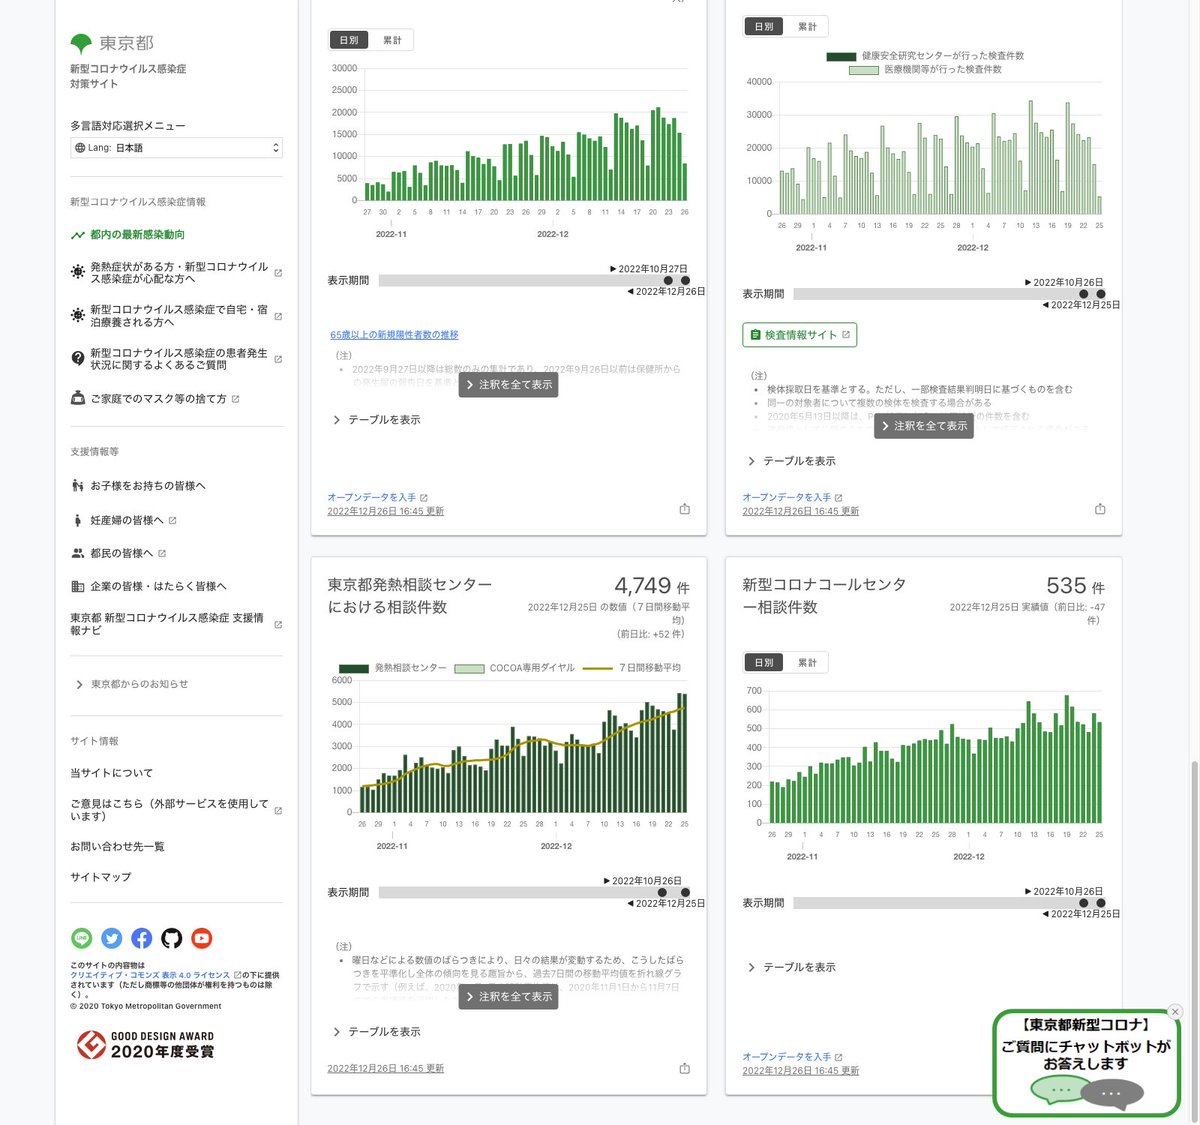Show all notes on 発熱相談センター card
The height and width of the screenshot is (1125, 1200).
click(509, 997)
